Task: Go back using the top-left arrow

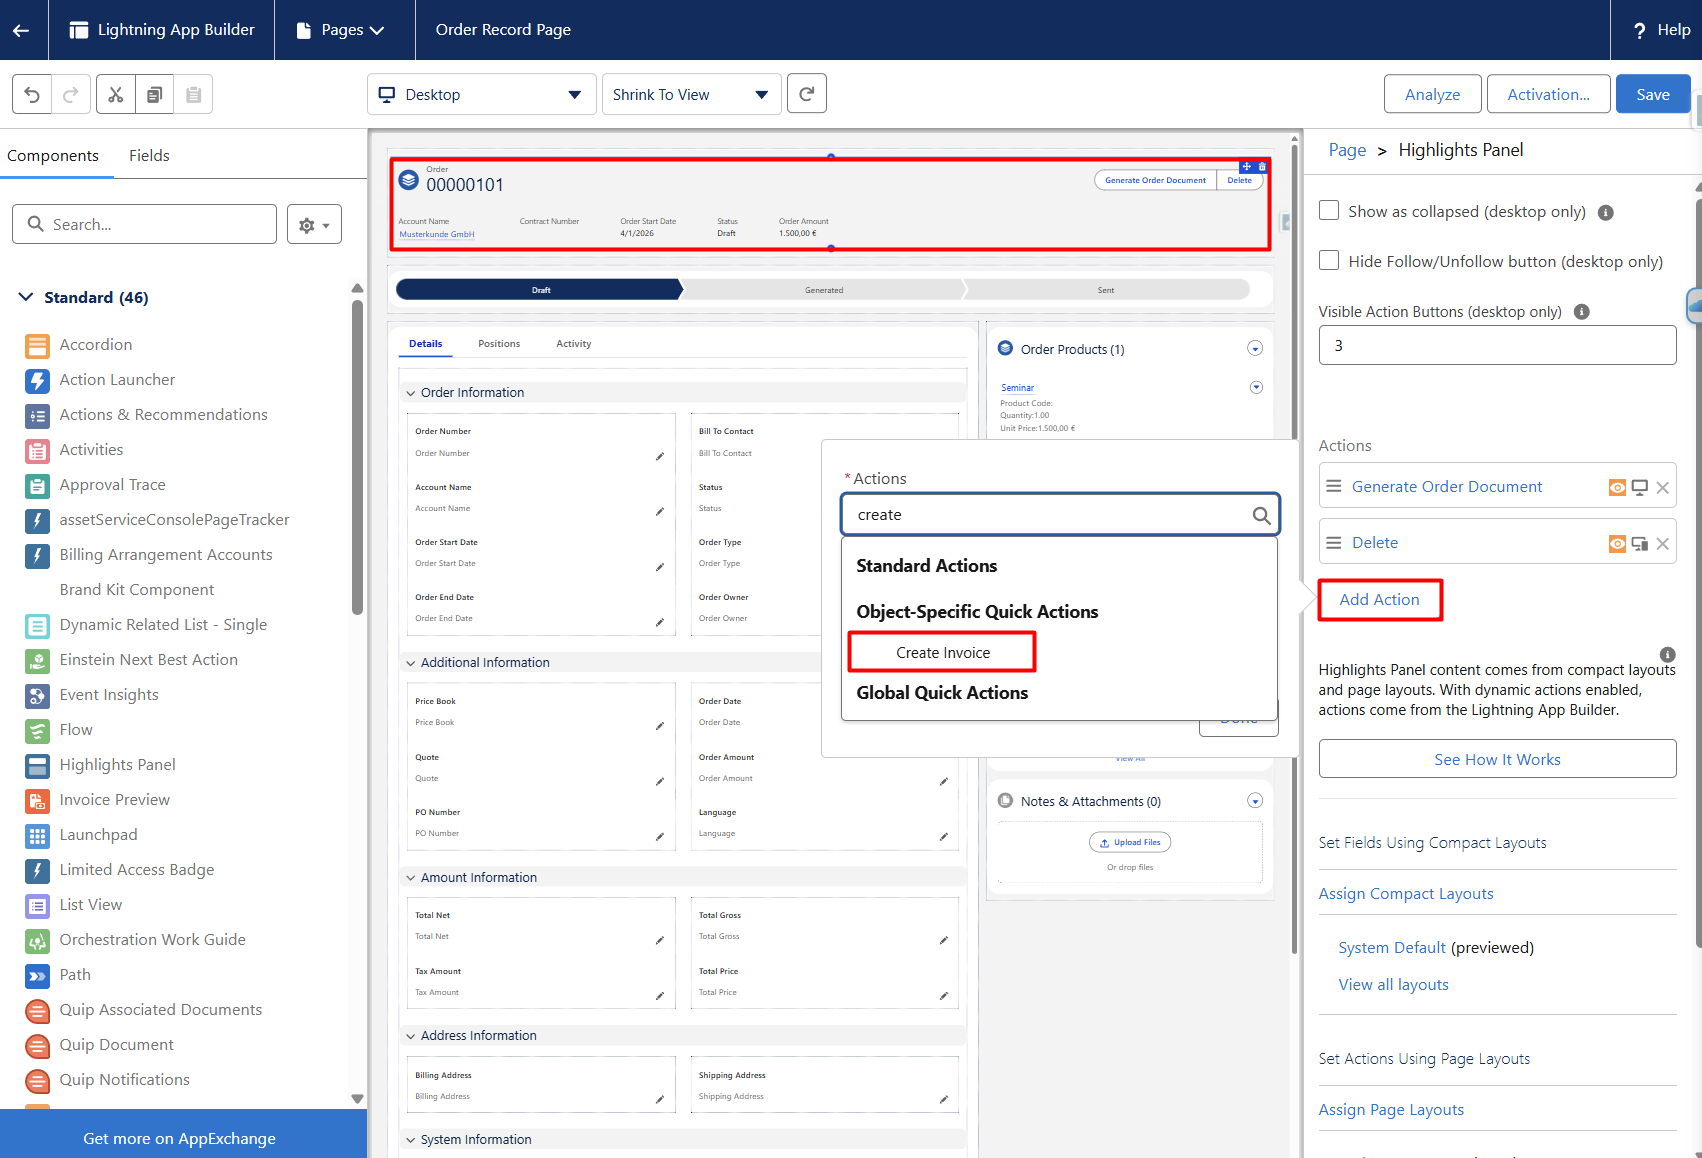Action: coord(21,30)
